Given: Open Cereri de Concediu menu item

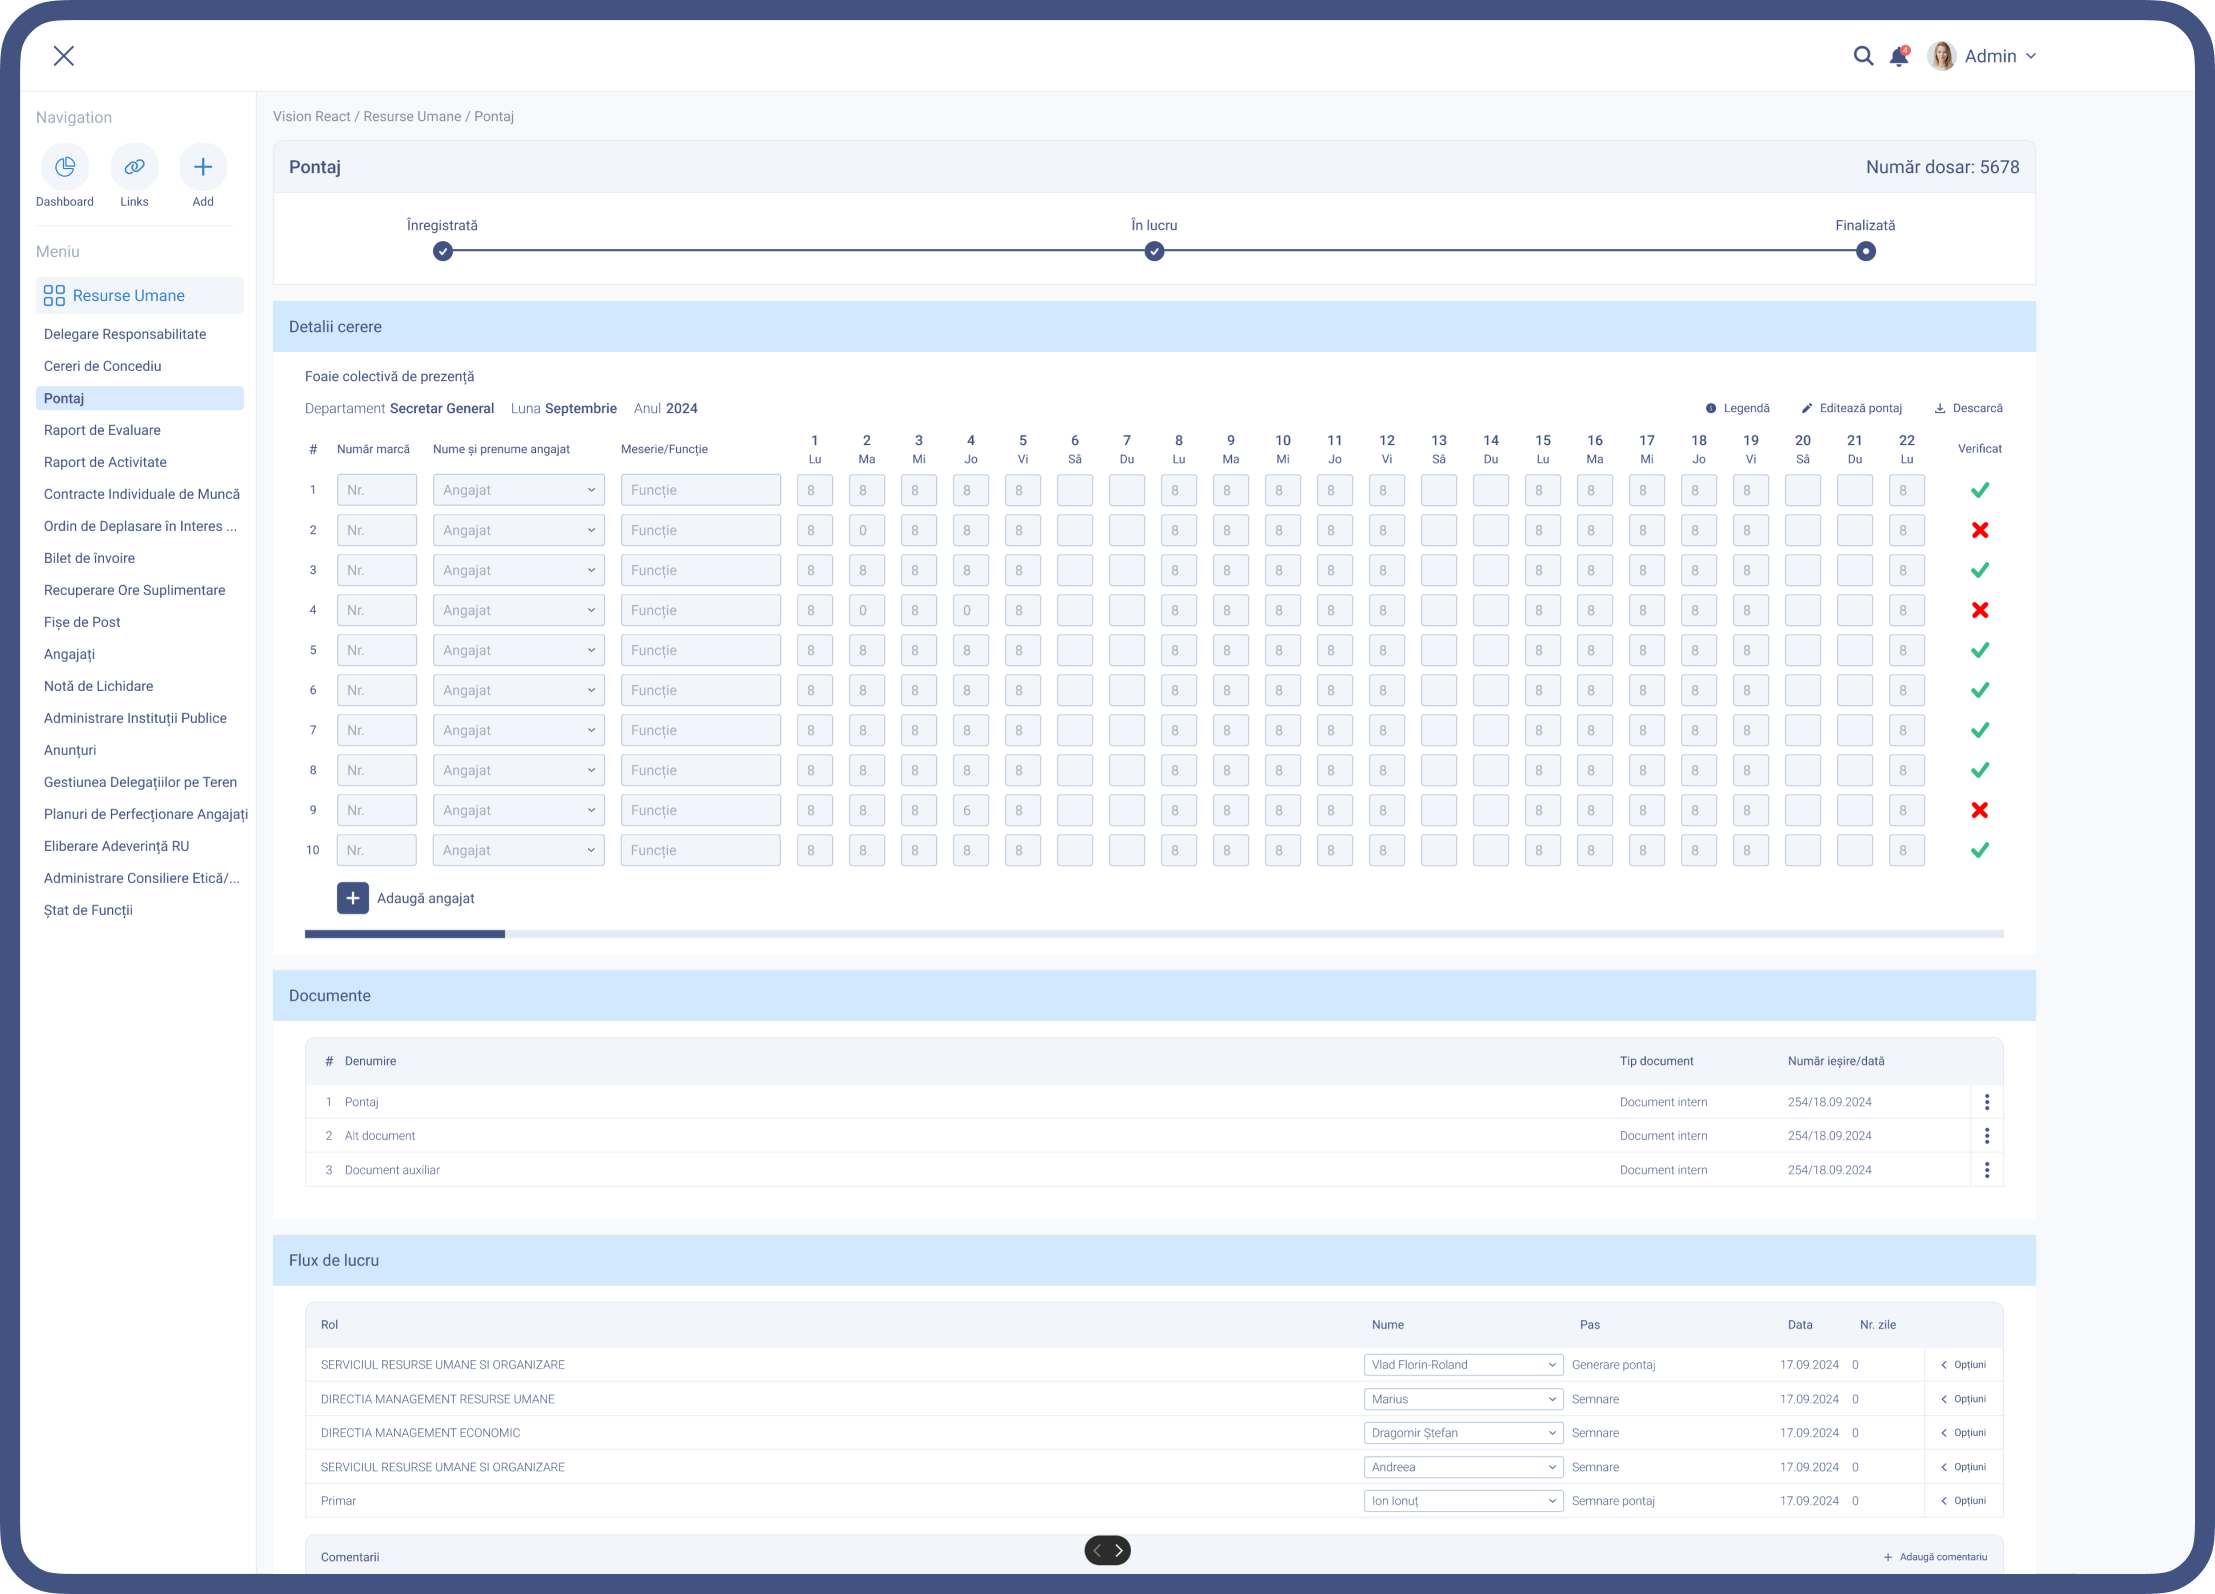Looking at the screenshot, I should 103,366.
